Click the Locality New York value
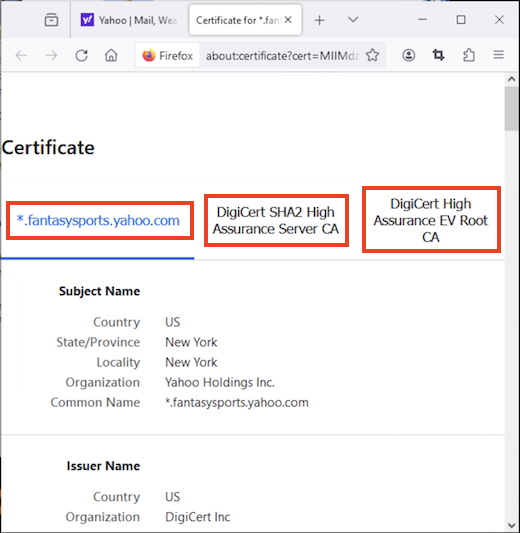This screenshot has width=520, height=533. pyautogui.click(x=191, y=362)
